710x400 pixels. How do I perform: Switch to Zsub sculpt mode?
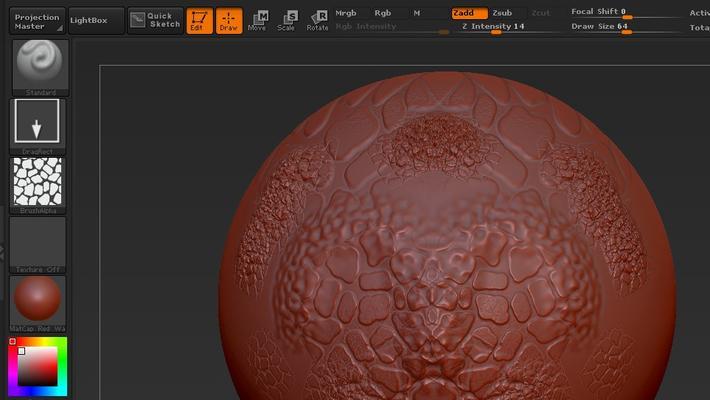(x=503, y=13)
